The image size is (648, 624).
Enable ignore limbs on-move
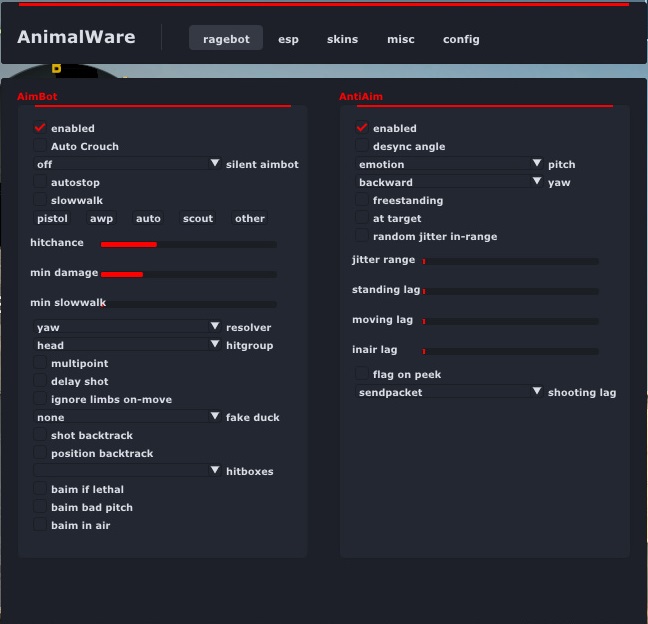tap(40, 399)
